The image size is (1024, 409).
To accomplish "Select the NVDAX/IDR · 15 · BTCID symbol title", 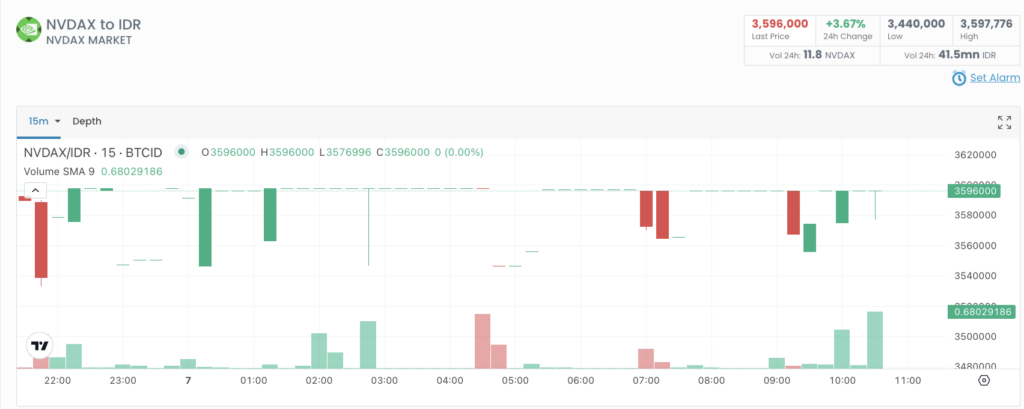I will pyautogui.click(x=93, y=153).
